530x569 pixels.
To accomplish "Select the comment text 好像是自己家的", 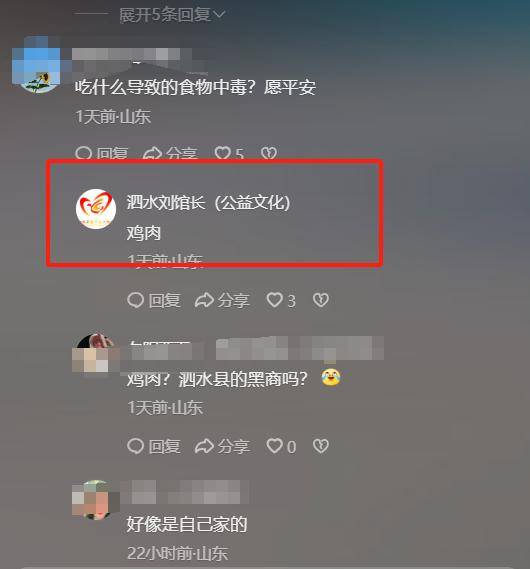I will point(187,524).
